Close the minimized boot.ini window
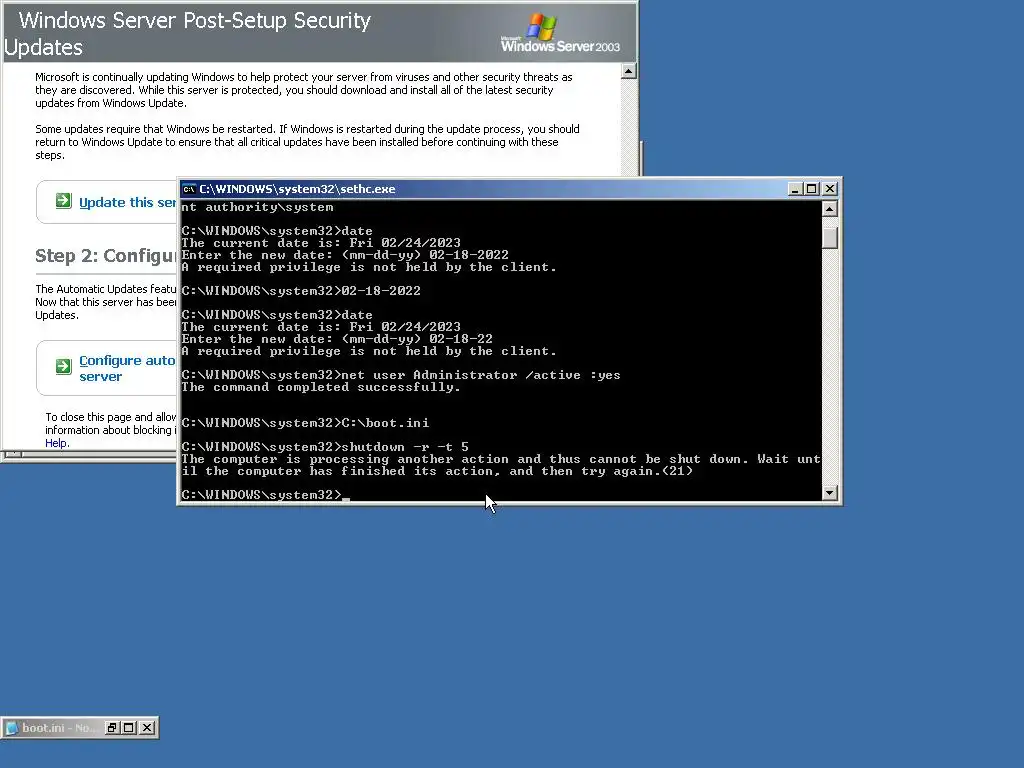This screenshot has height=768, width=1024. point(147,728)
